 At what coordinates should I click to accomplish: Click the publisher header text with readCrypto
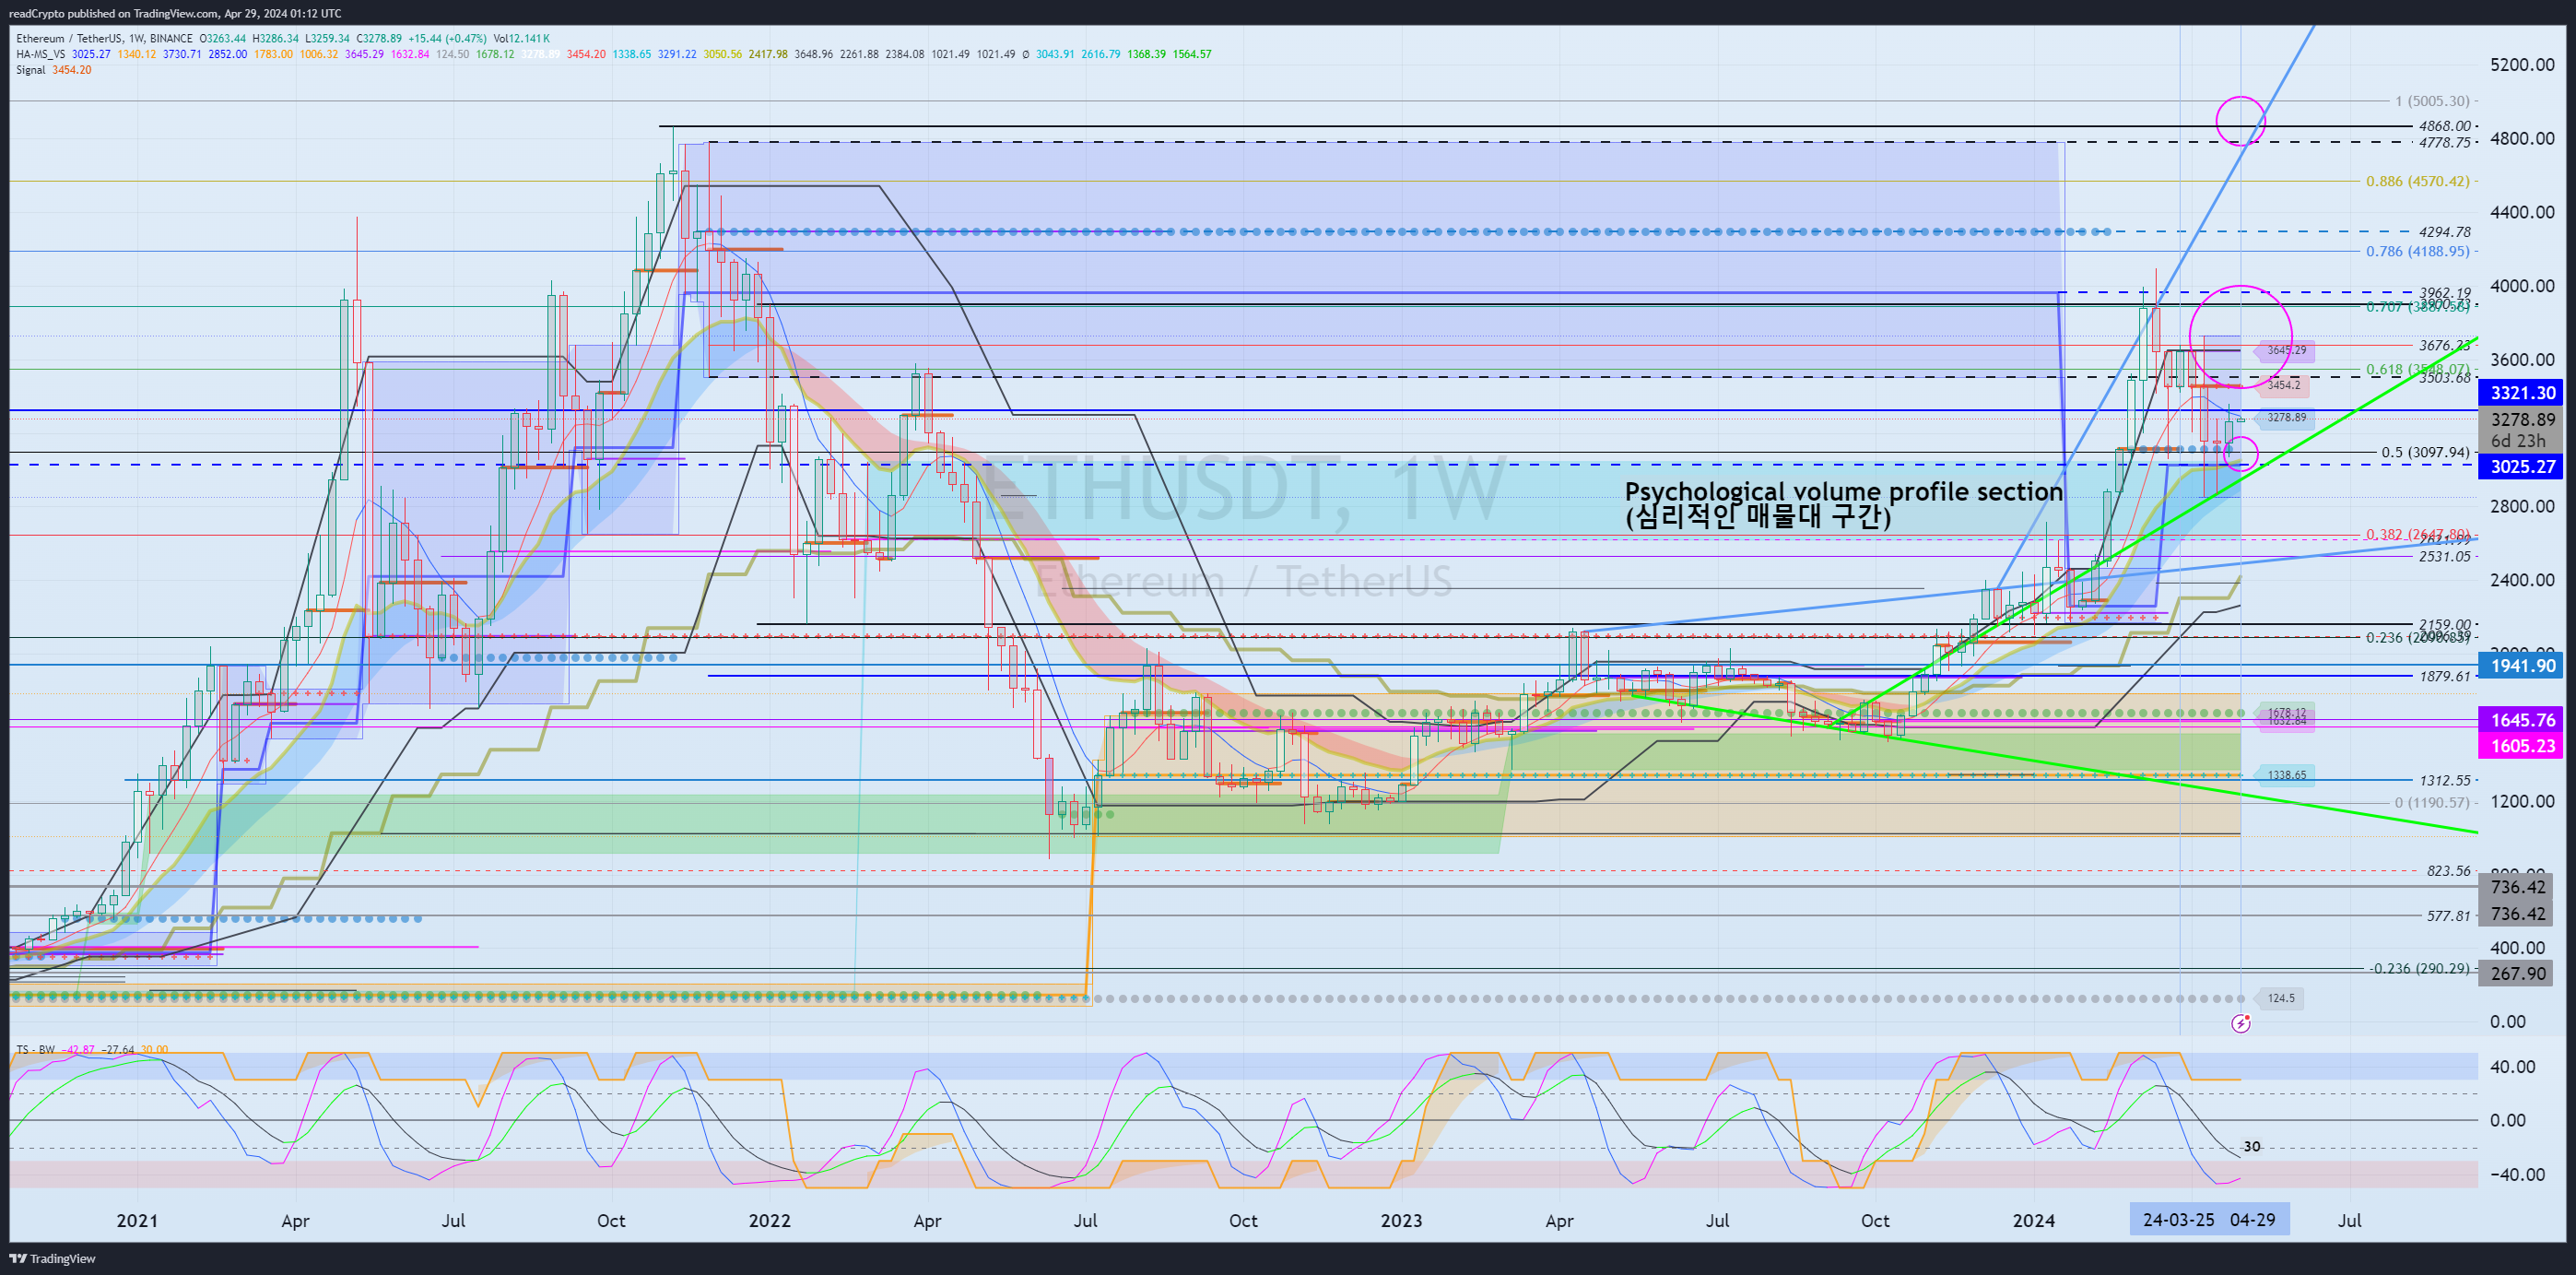(x=174, y=13)
